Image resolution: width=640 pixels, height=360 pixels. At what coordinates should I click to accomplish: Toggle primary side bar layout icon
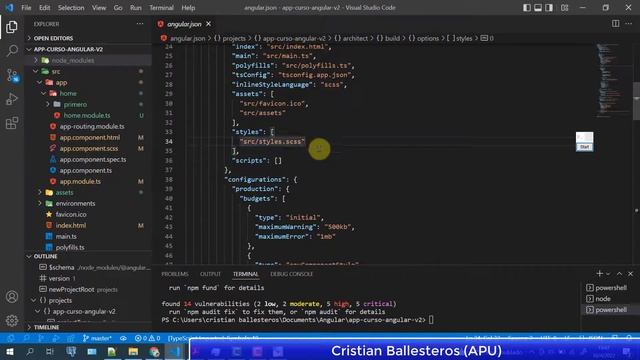[527, 8]
